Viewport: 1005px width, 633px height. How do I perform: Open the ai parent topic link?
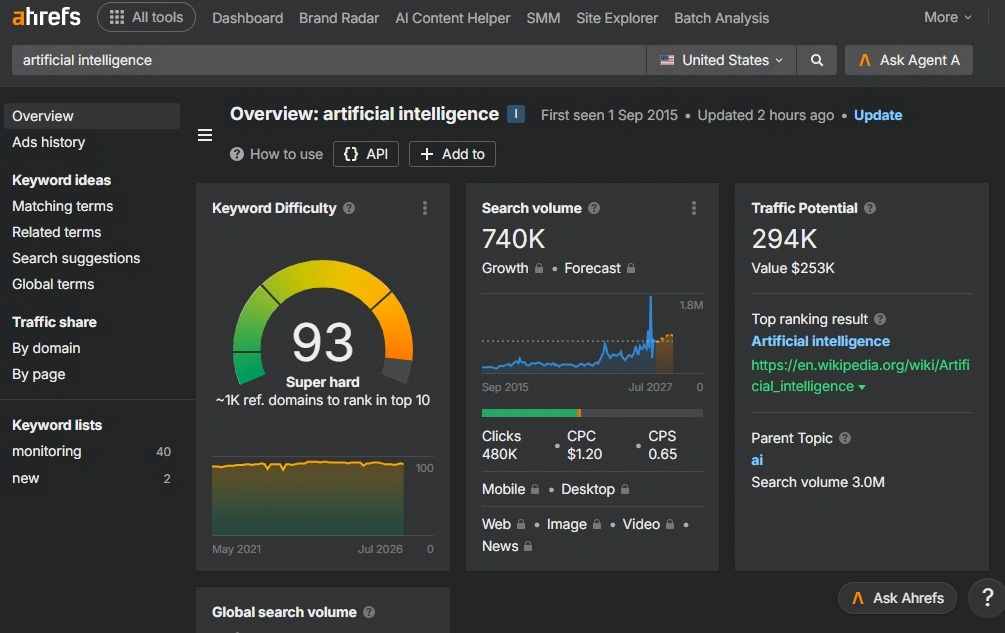click(757, 460)
